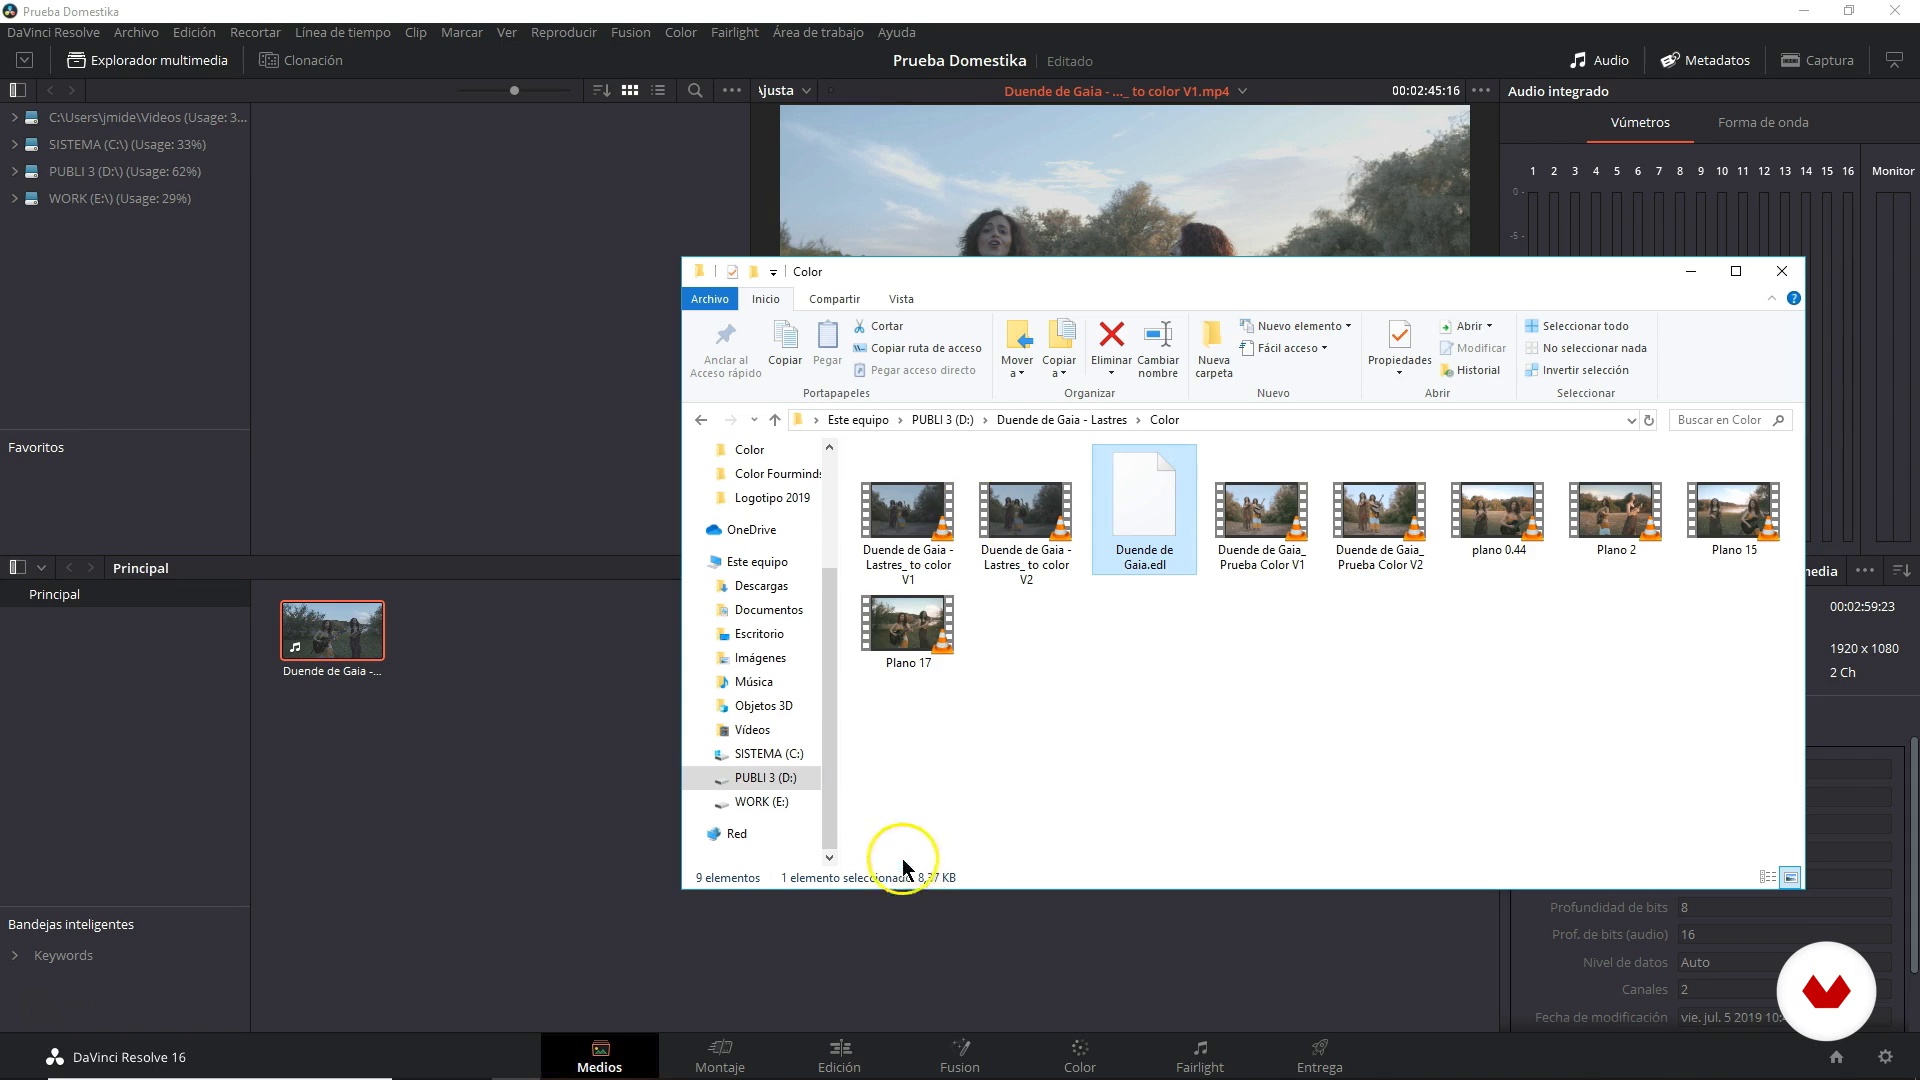1920x1080 pixels.
Task: Refresh the Explorer folder view
Action: 1649,420
